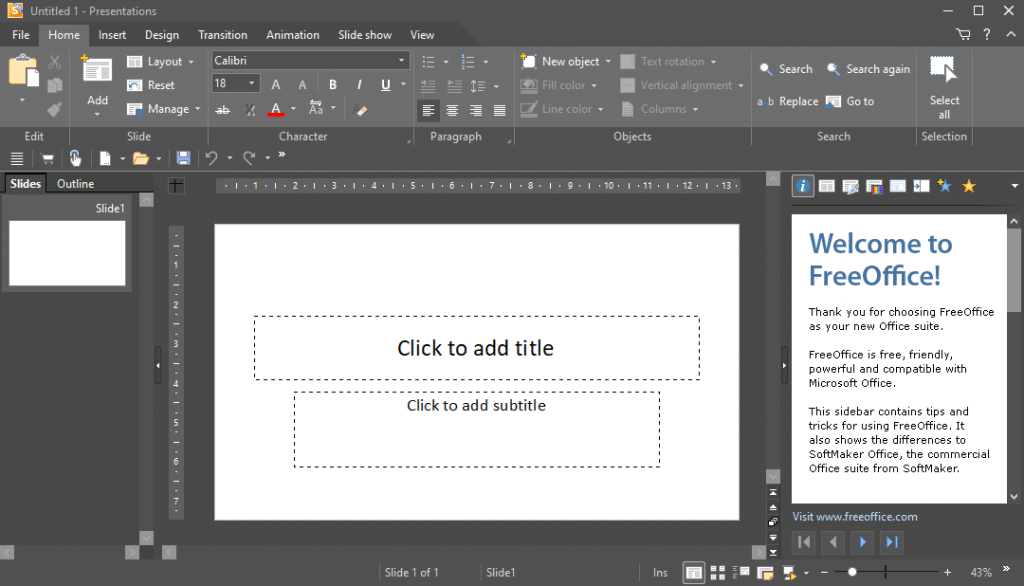
Task: Click the Reset slide button
Action: (x=151, y=85)
